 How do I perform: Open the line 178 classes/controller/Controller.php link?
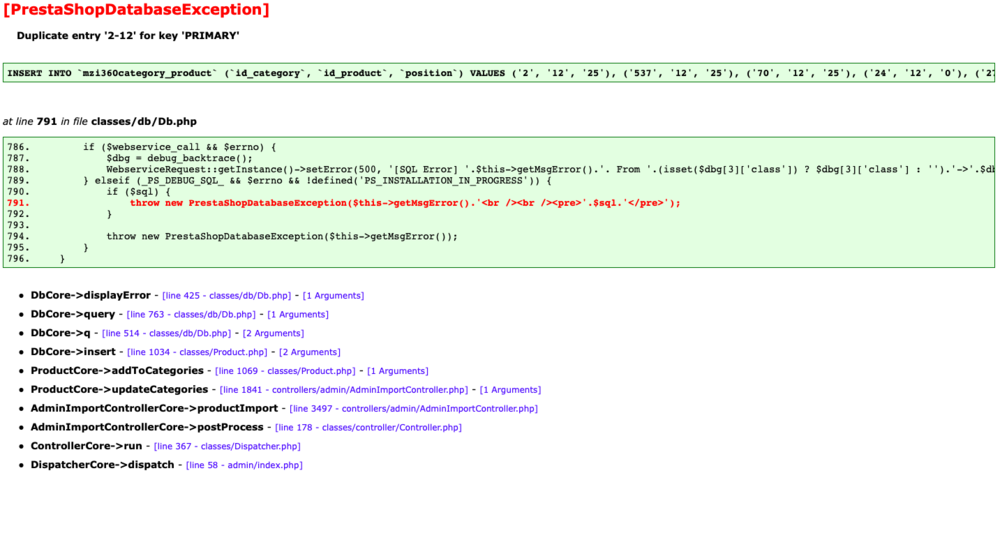tap(368, 427)
